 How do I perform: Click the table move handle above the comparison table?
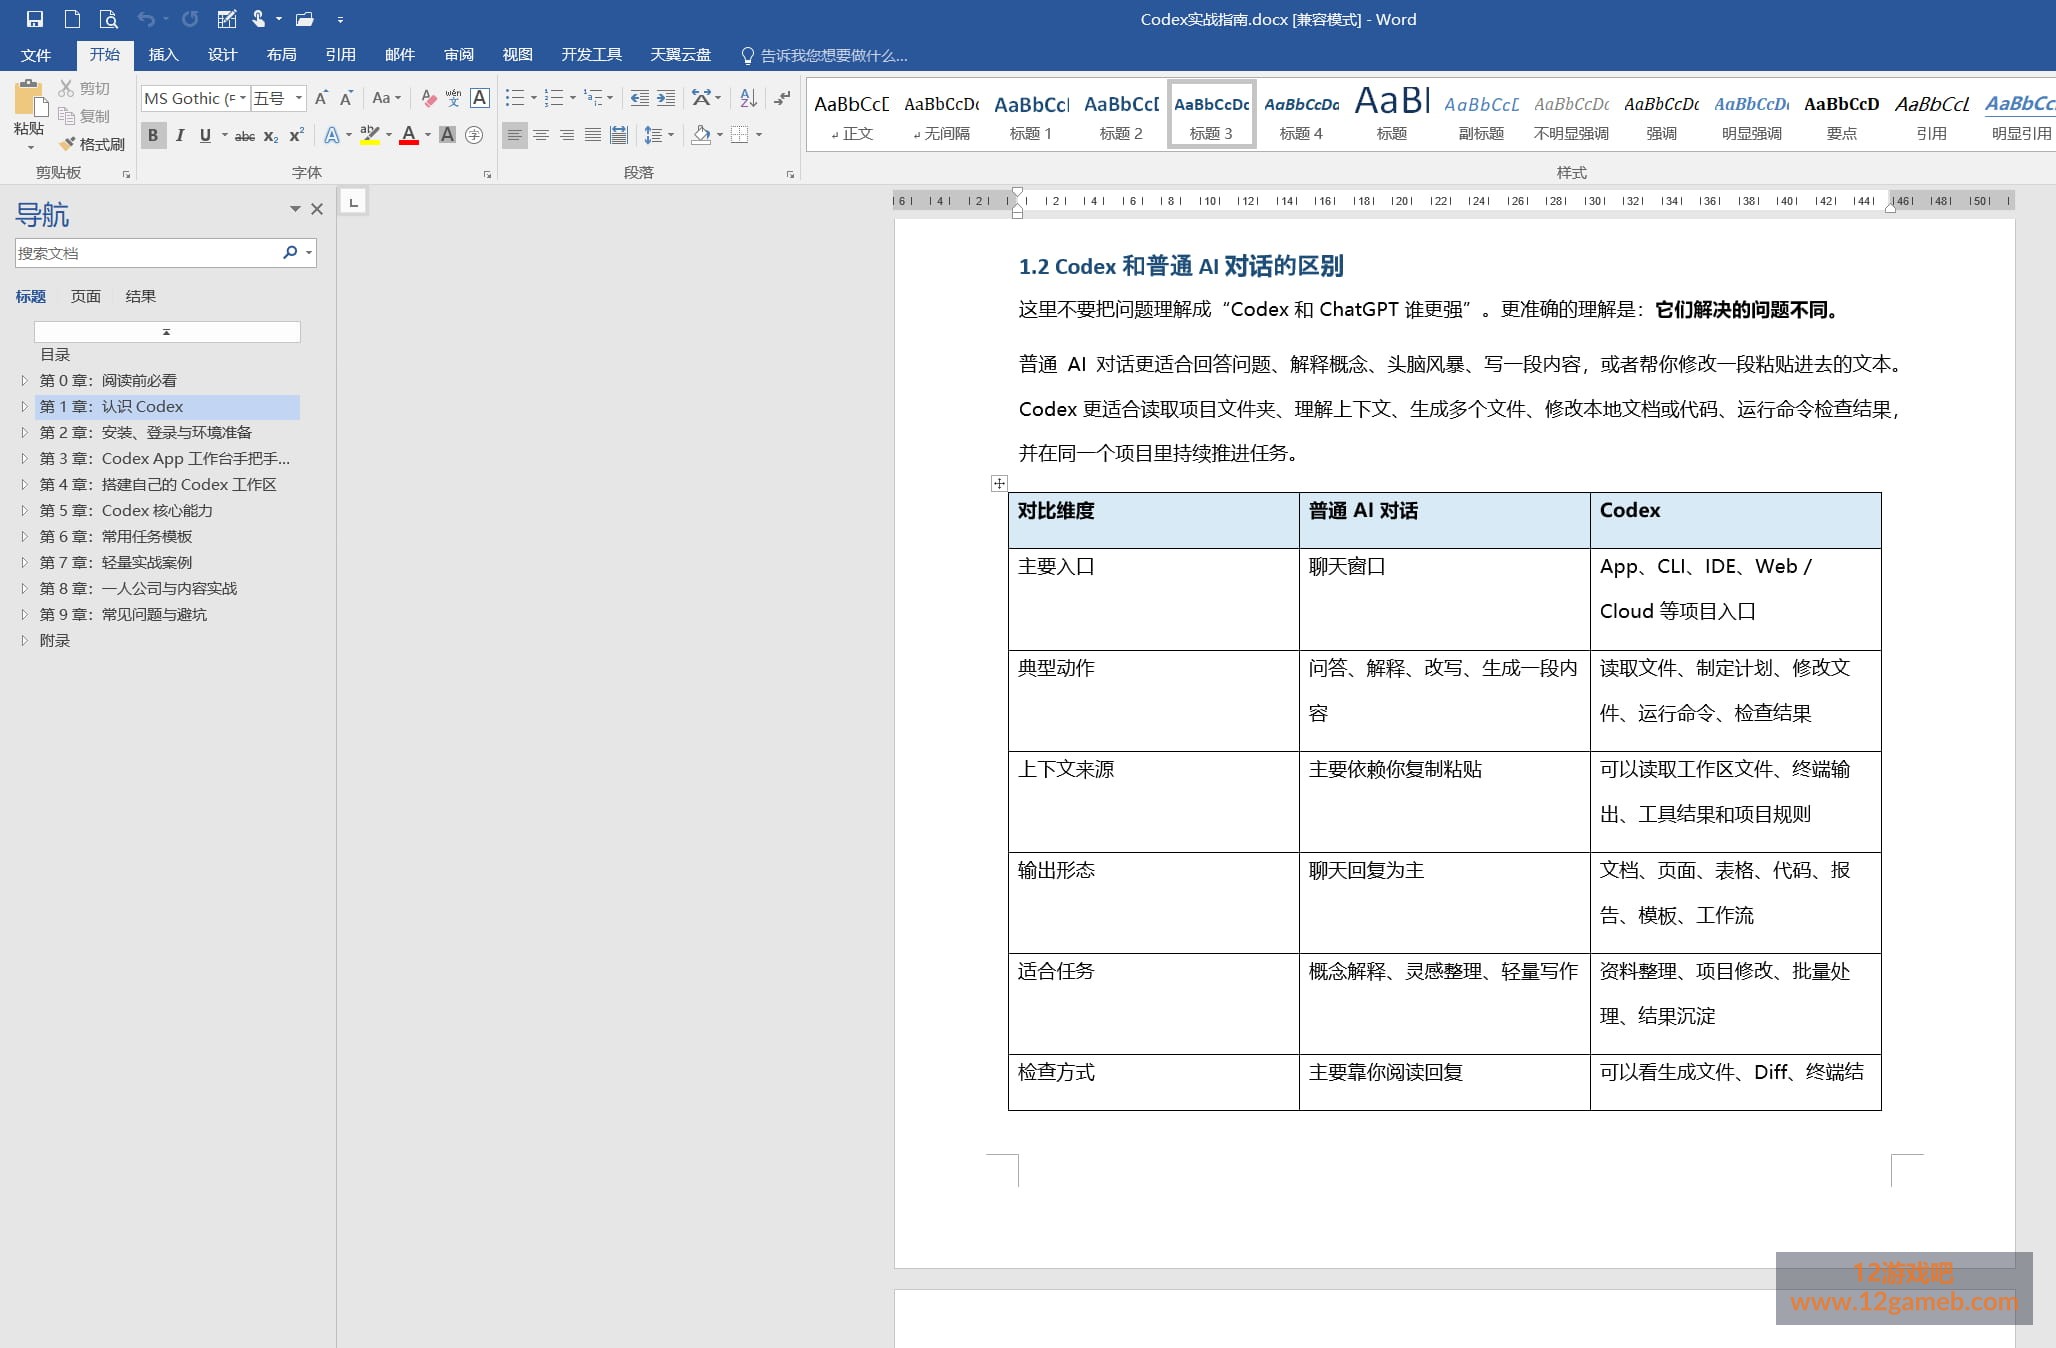999,484
